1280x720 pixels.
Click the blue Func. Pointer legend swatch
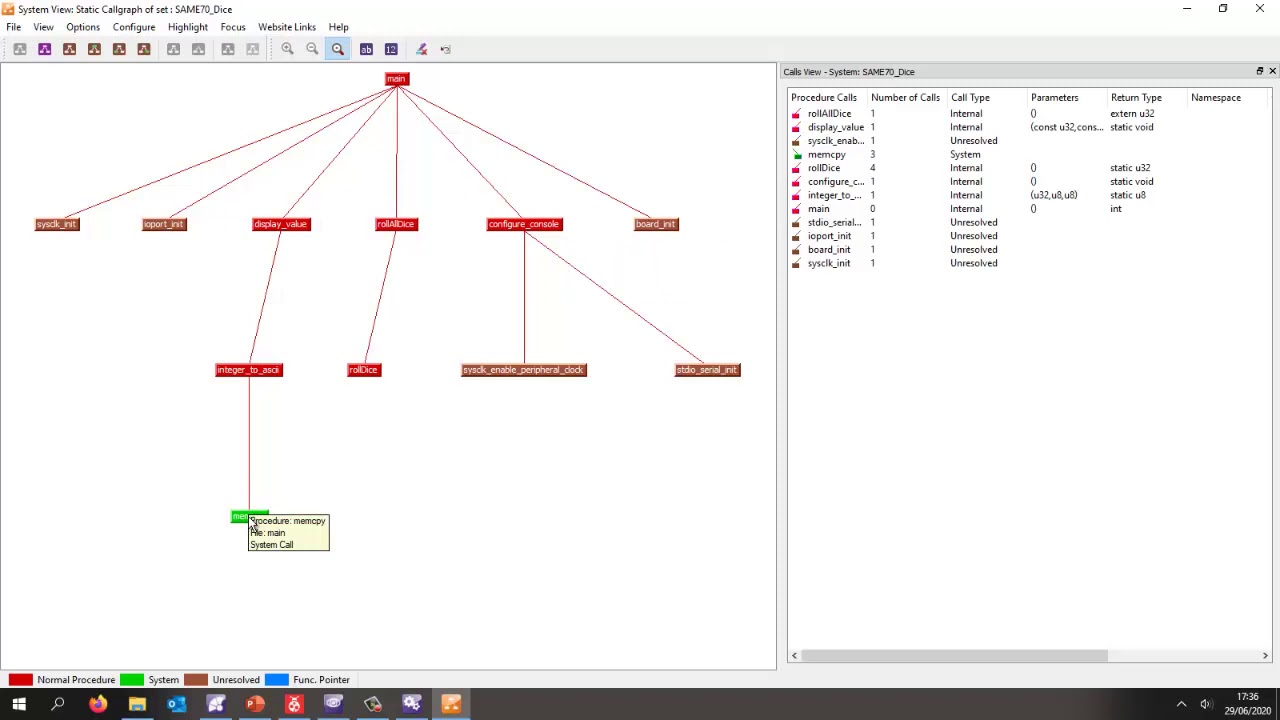click(276, 680)
